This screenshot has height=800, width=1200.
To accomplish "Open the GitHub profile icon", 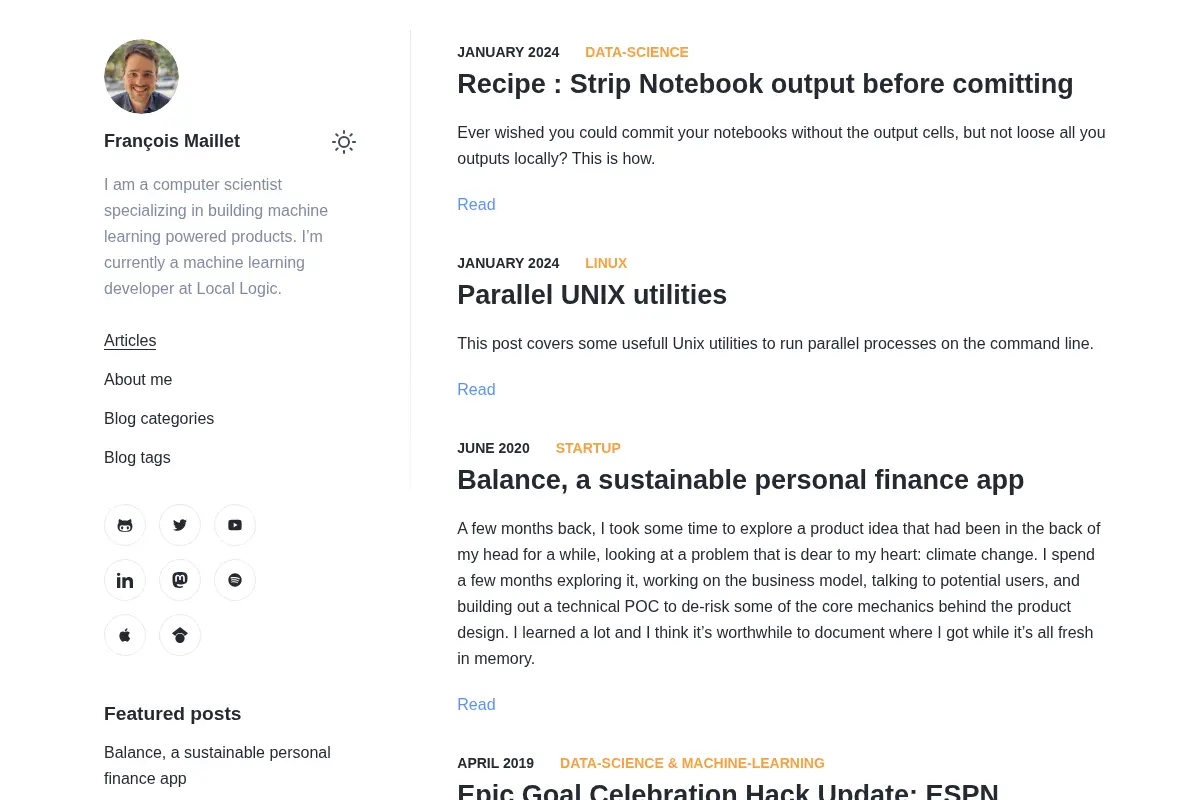I will pos(125,525).
